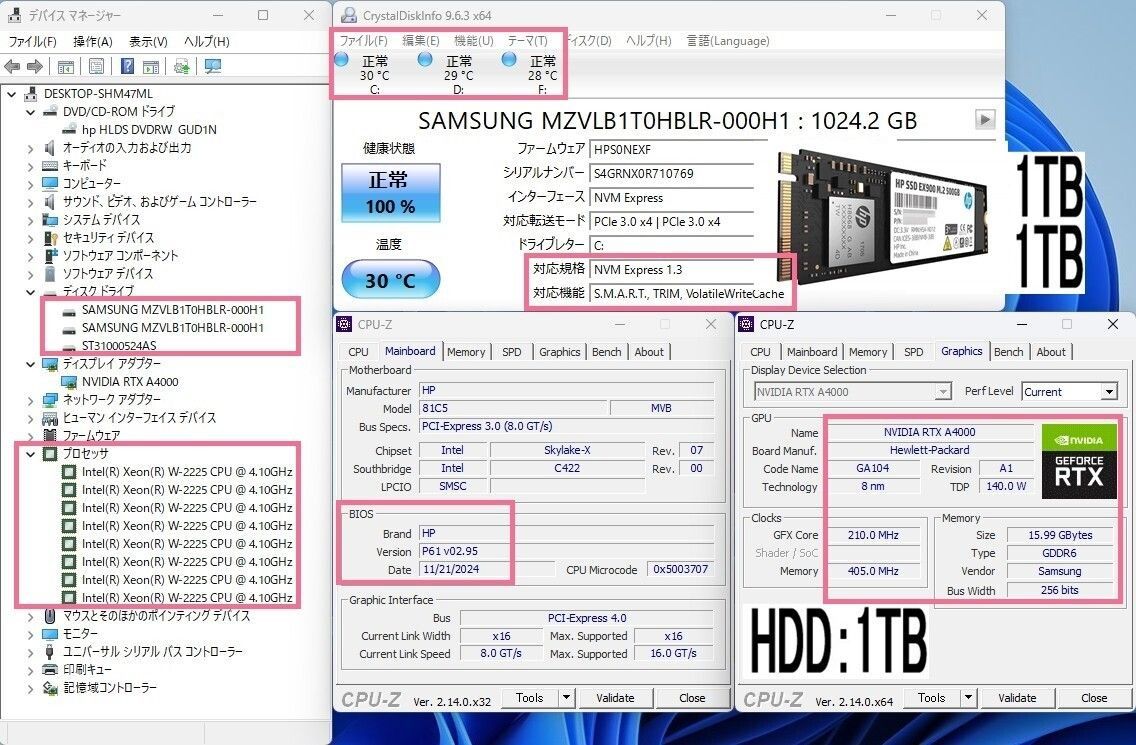Click the CrystalDiskInfo title bar app icon
Screen dimensions: 1136x745
(349, 15)
